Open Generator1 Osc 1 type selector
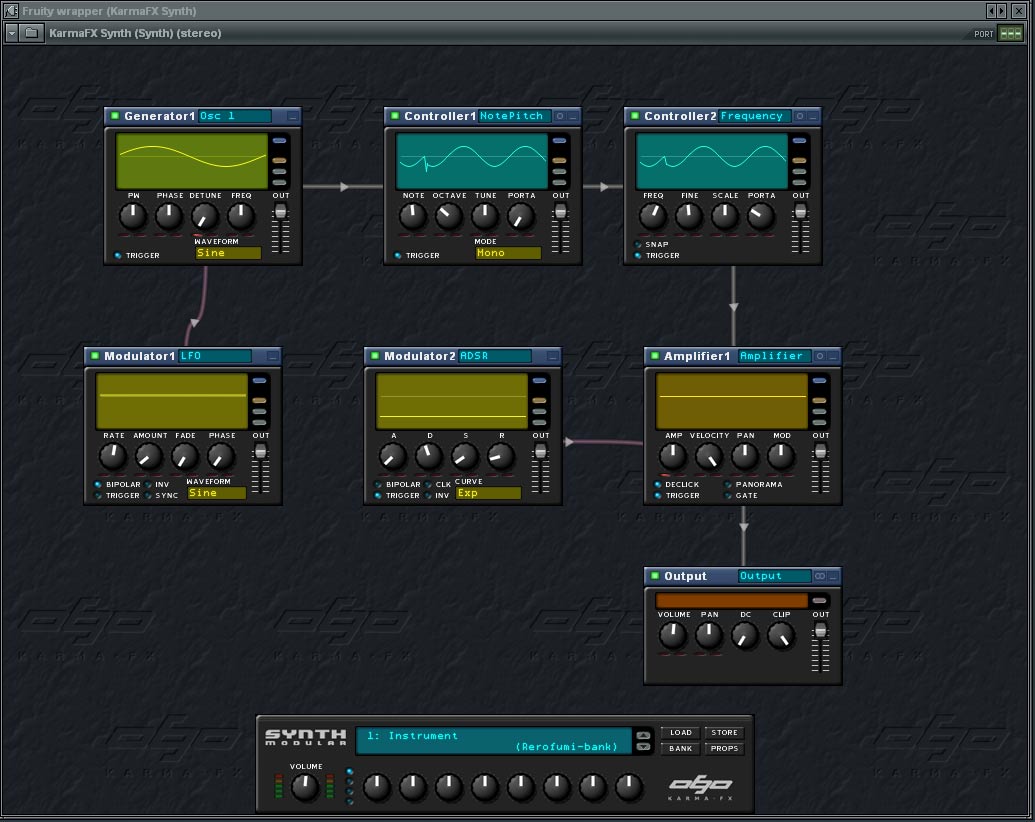Screen dimensions: 1035x822 click(x=235, y=116)
